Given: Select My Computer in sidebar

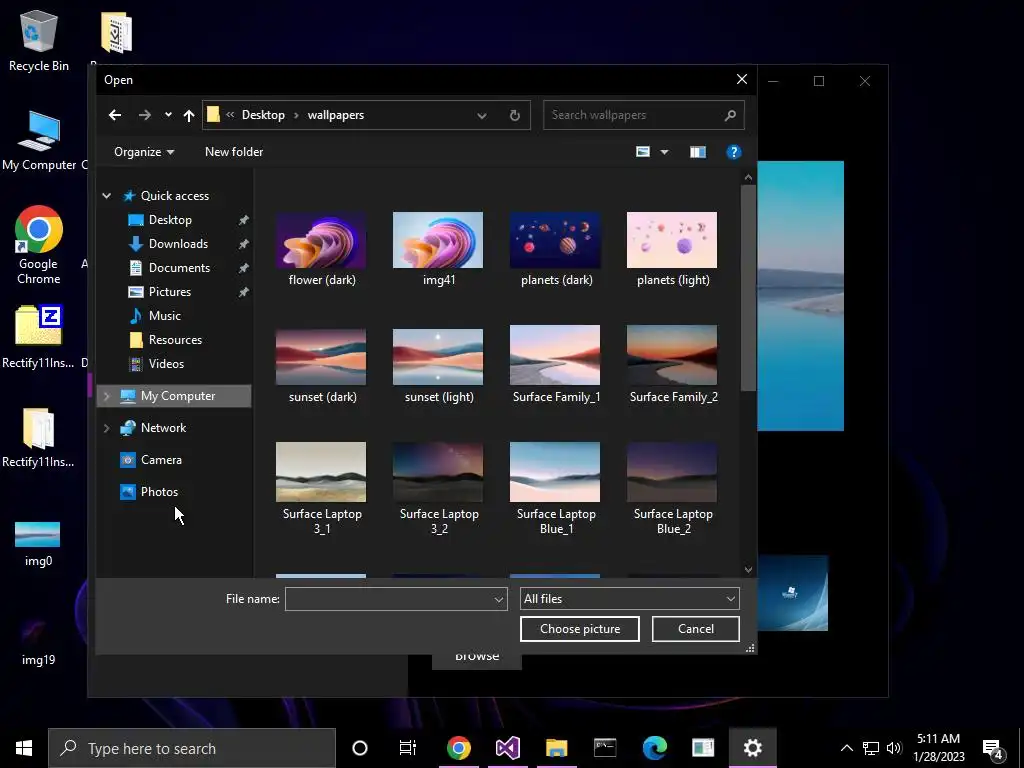Looking at the screenshot, I should [x=178, y=396].
